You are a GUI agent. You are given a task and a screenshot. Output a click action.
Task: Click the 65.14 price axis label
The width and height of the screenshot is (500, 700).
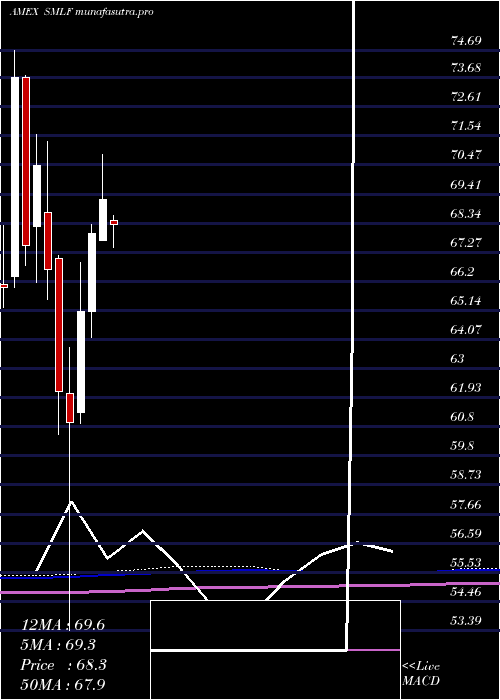[x=466, y=300]
